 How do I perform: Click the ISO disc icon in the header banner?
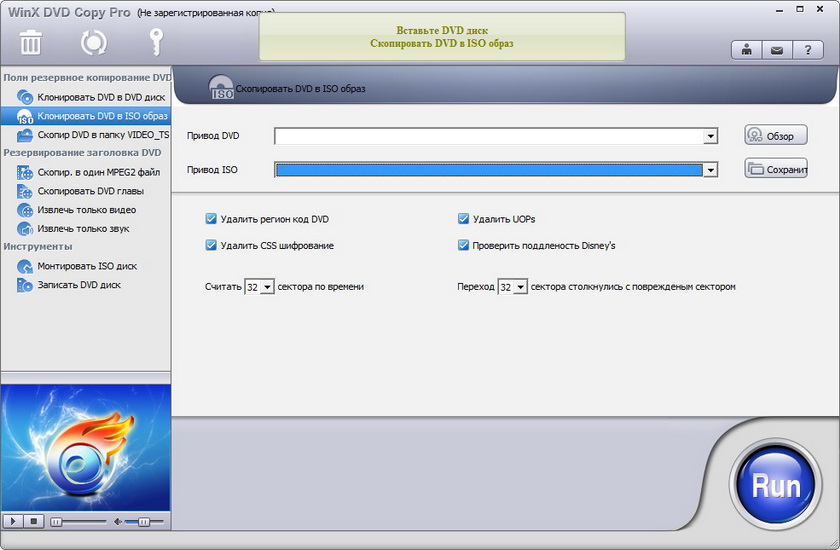(x=221, y=87)
